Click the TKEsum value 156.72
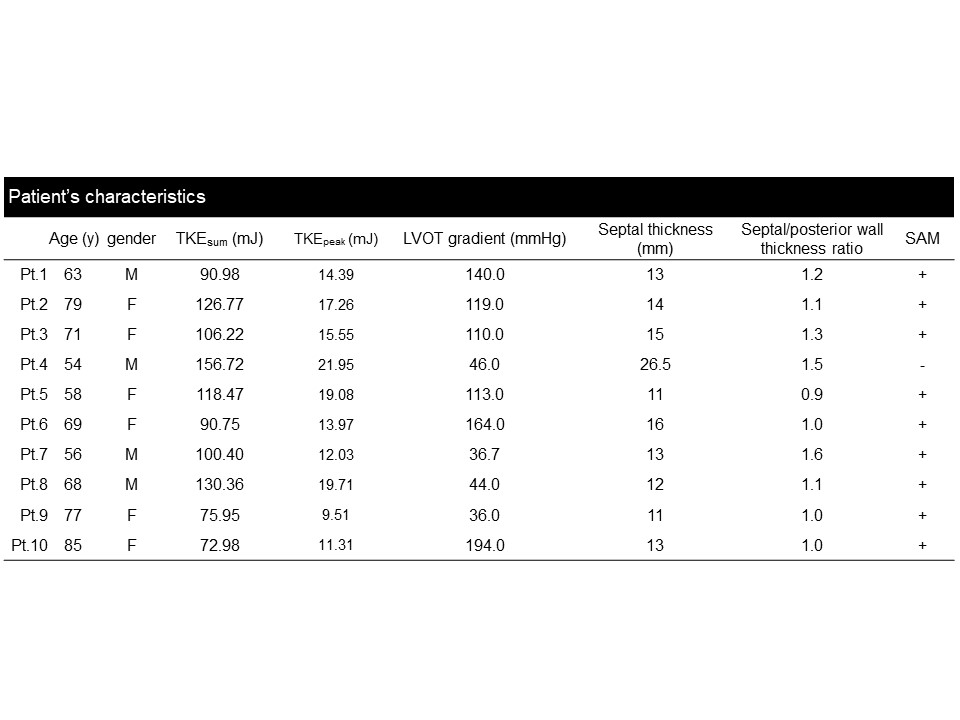 tap(219, 364)
